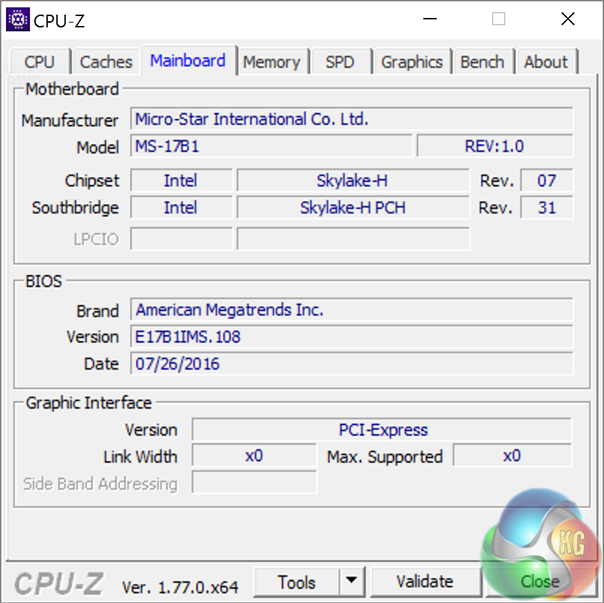Click the Link Width x0 field
Image resolution: width=604 pixels, height=603 pixels.
254,456
